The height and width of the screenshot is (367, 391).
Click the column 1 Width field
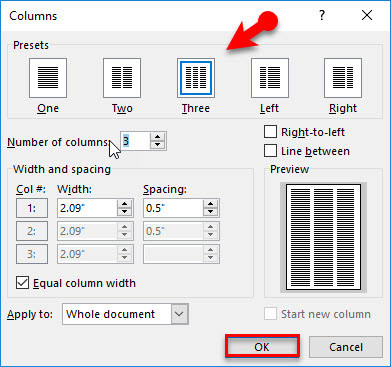(x=87, y=208)
